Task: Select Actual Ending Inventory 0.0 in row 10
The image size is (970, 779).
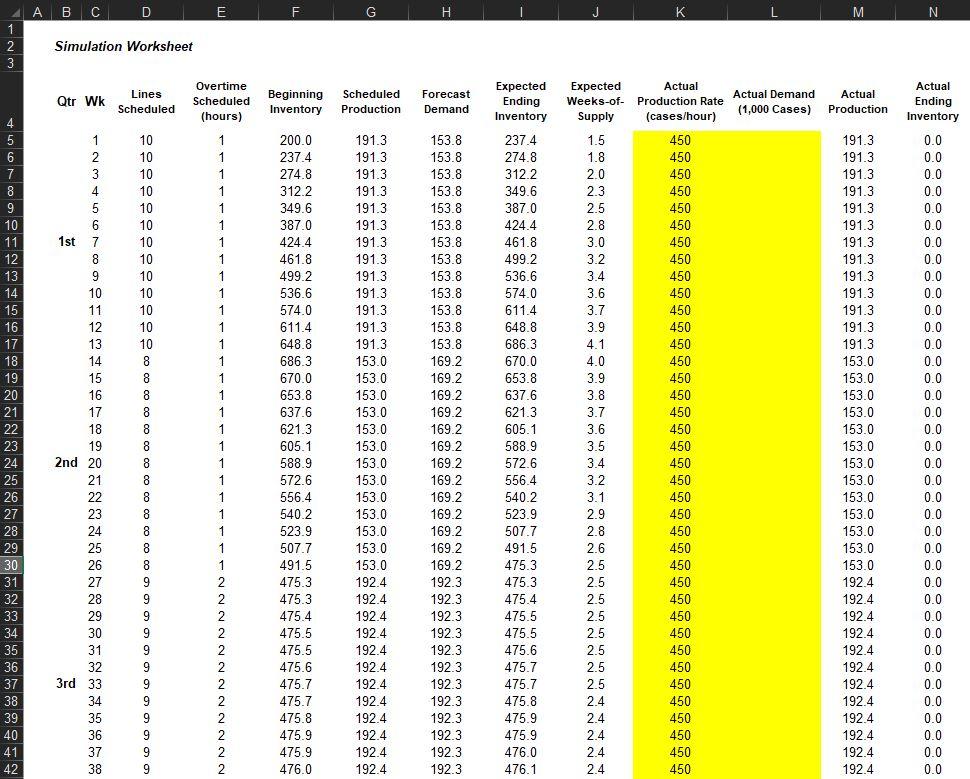Action: [933, 225]
